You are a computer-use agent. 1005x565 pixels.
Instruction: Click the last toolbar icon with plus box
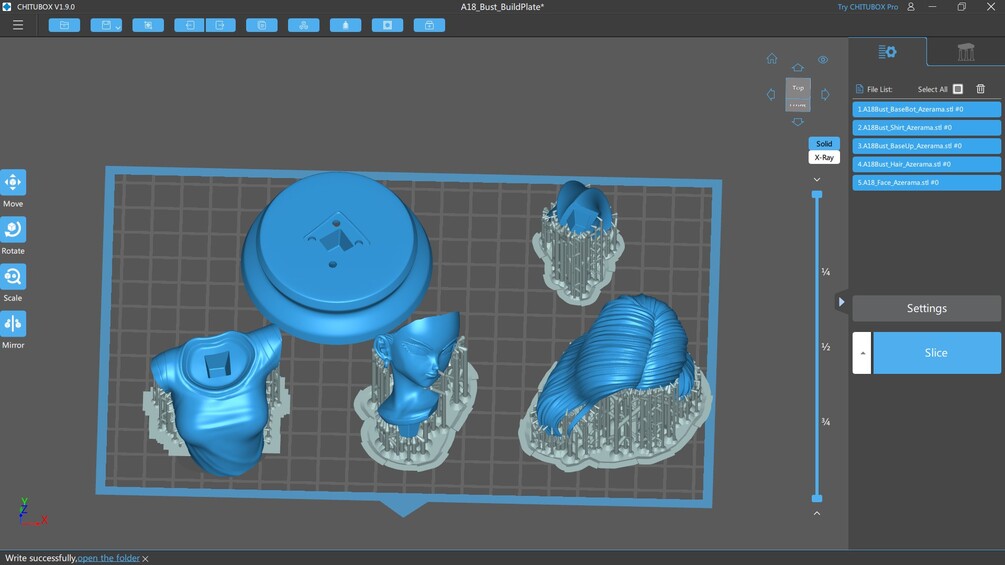429,26
